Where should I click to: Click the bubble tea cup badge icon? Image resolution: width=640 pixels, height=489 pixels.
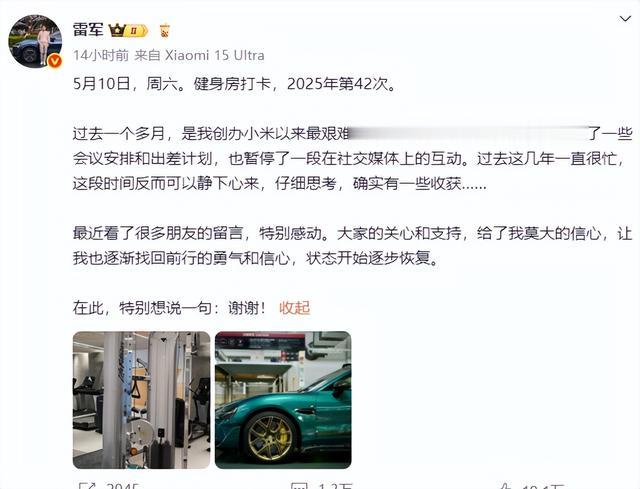point(164,31)
